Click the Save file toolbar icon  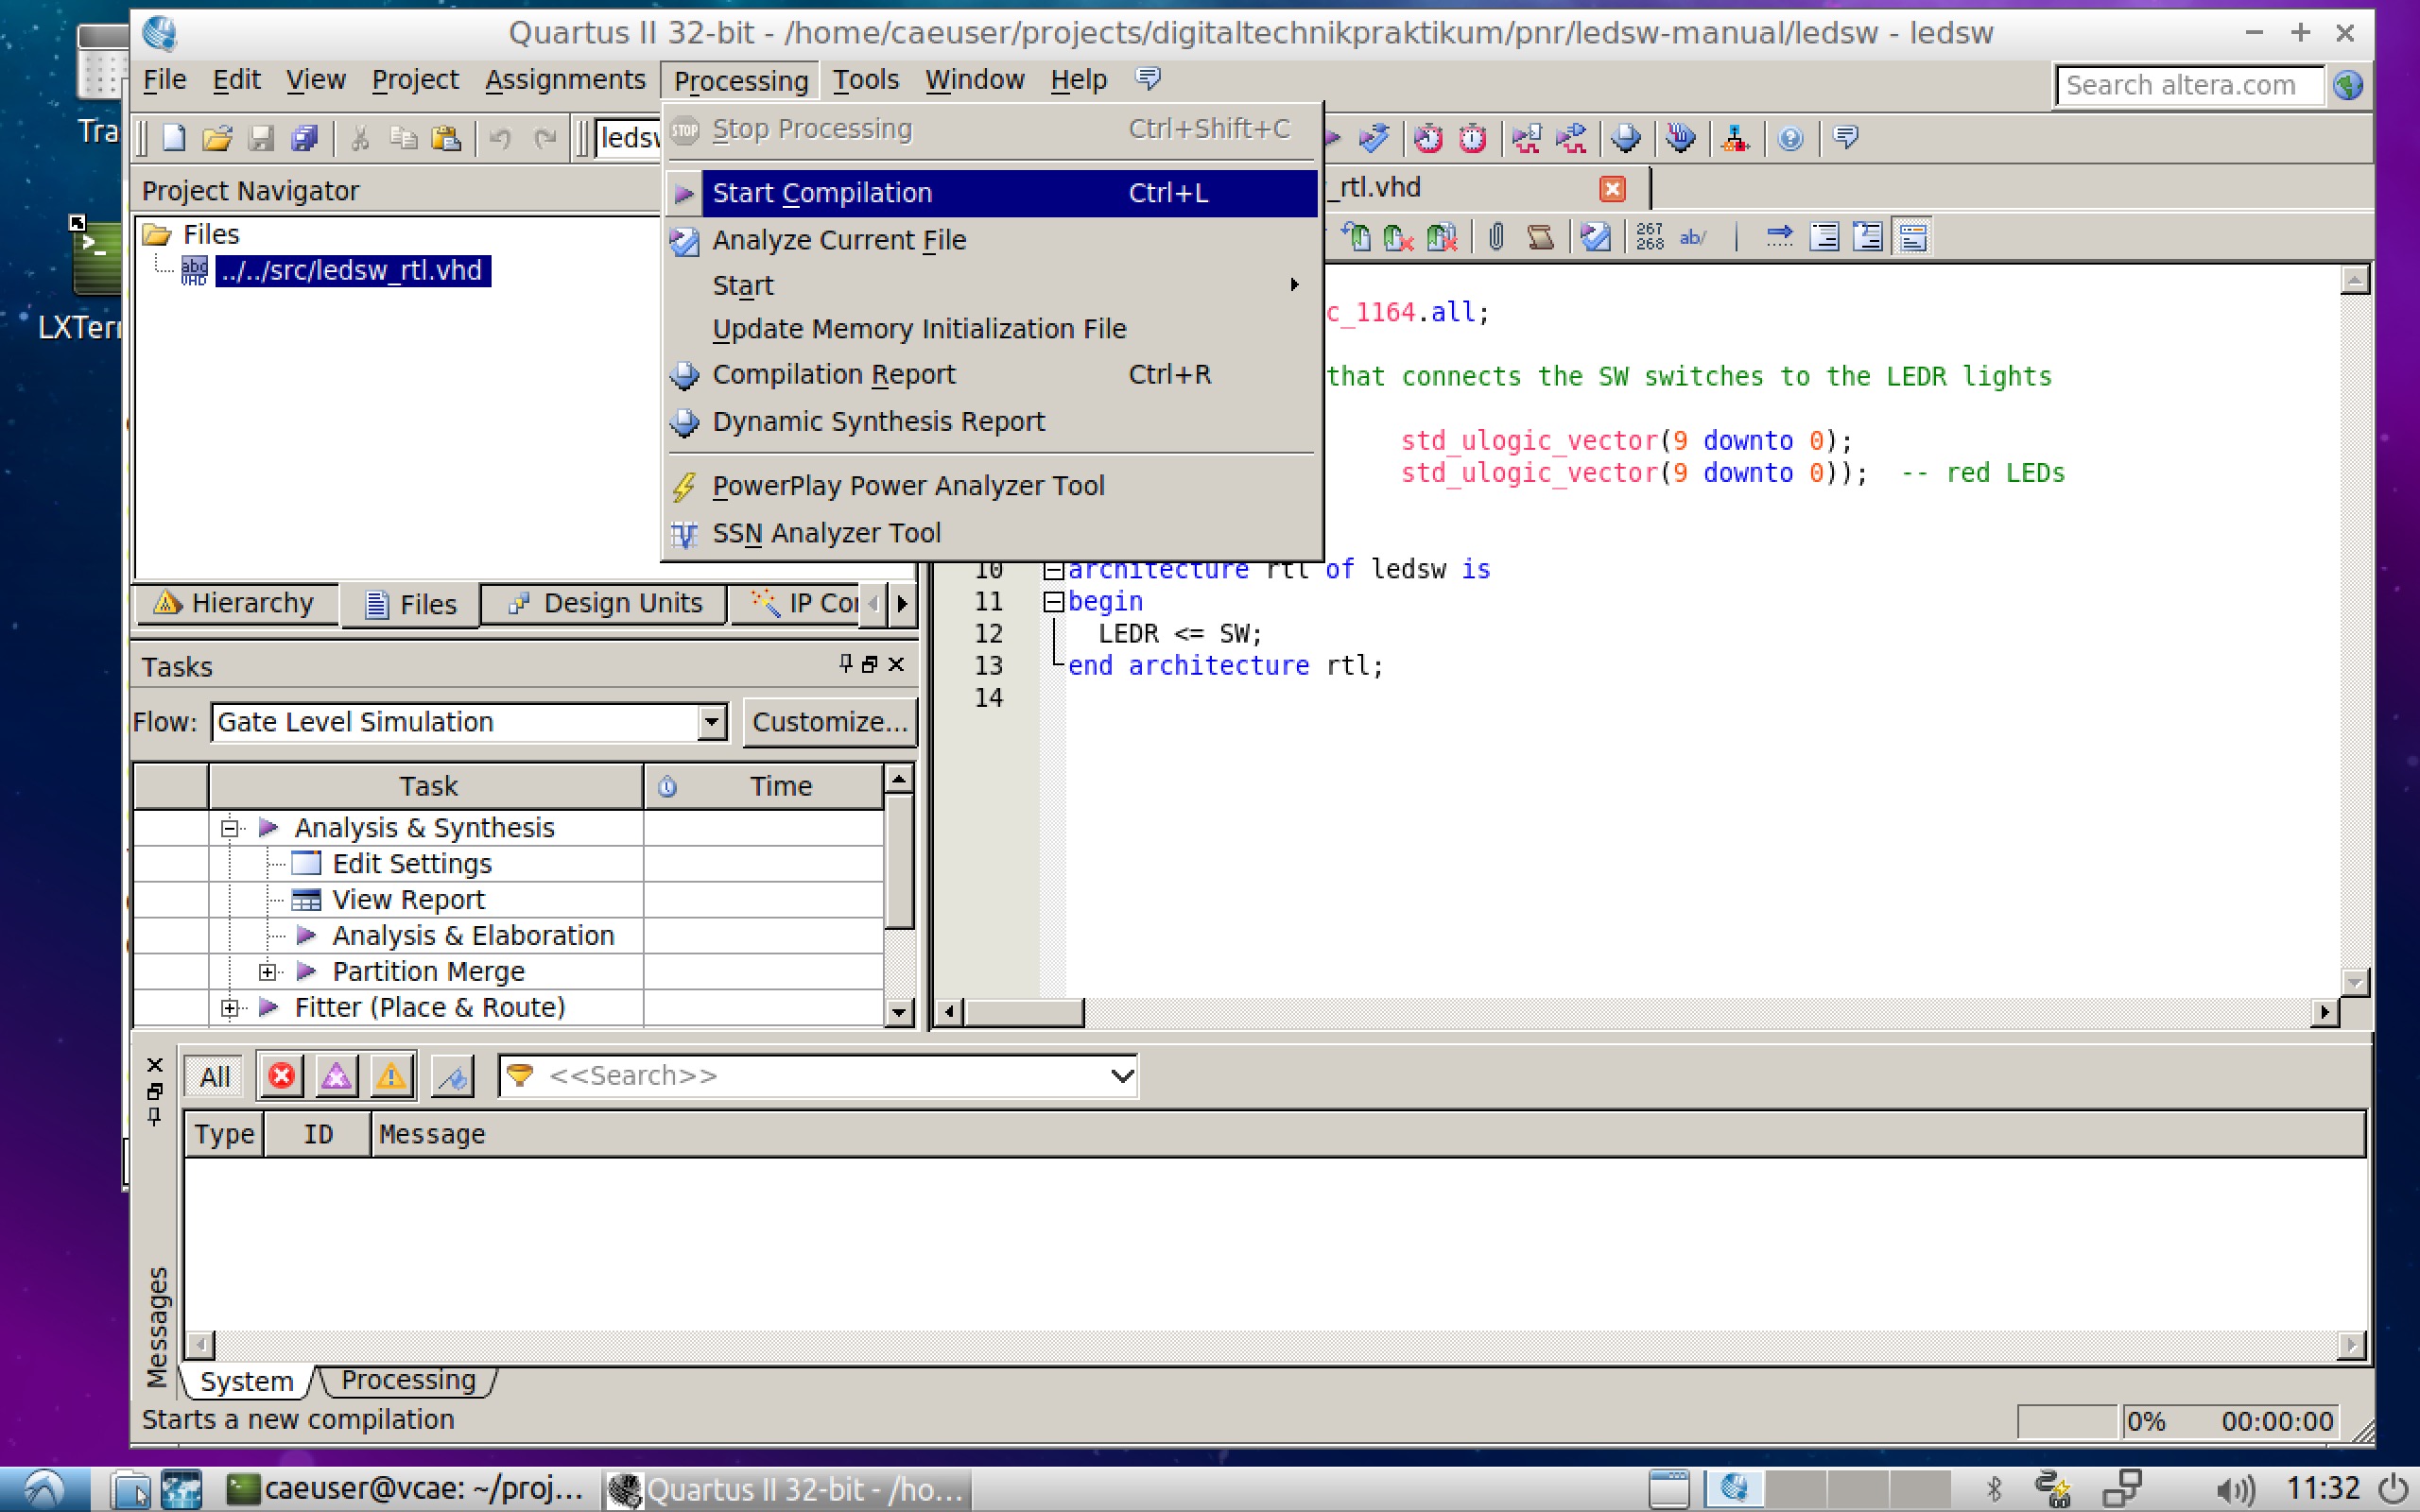(261, 138)
